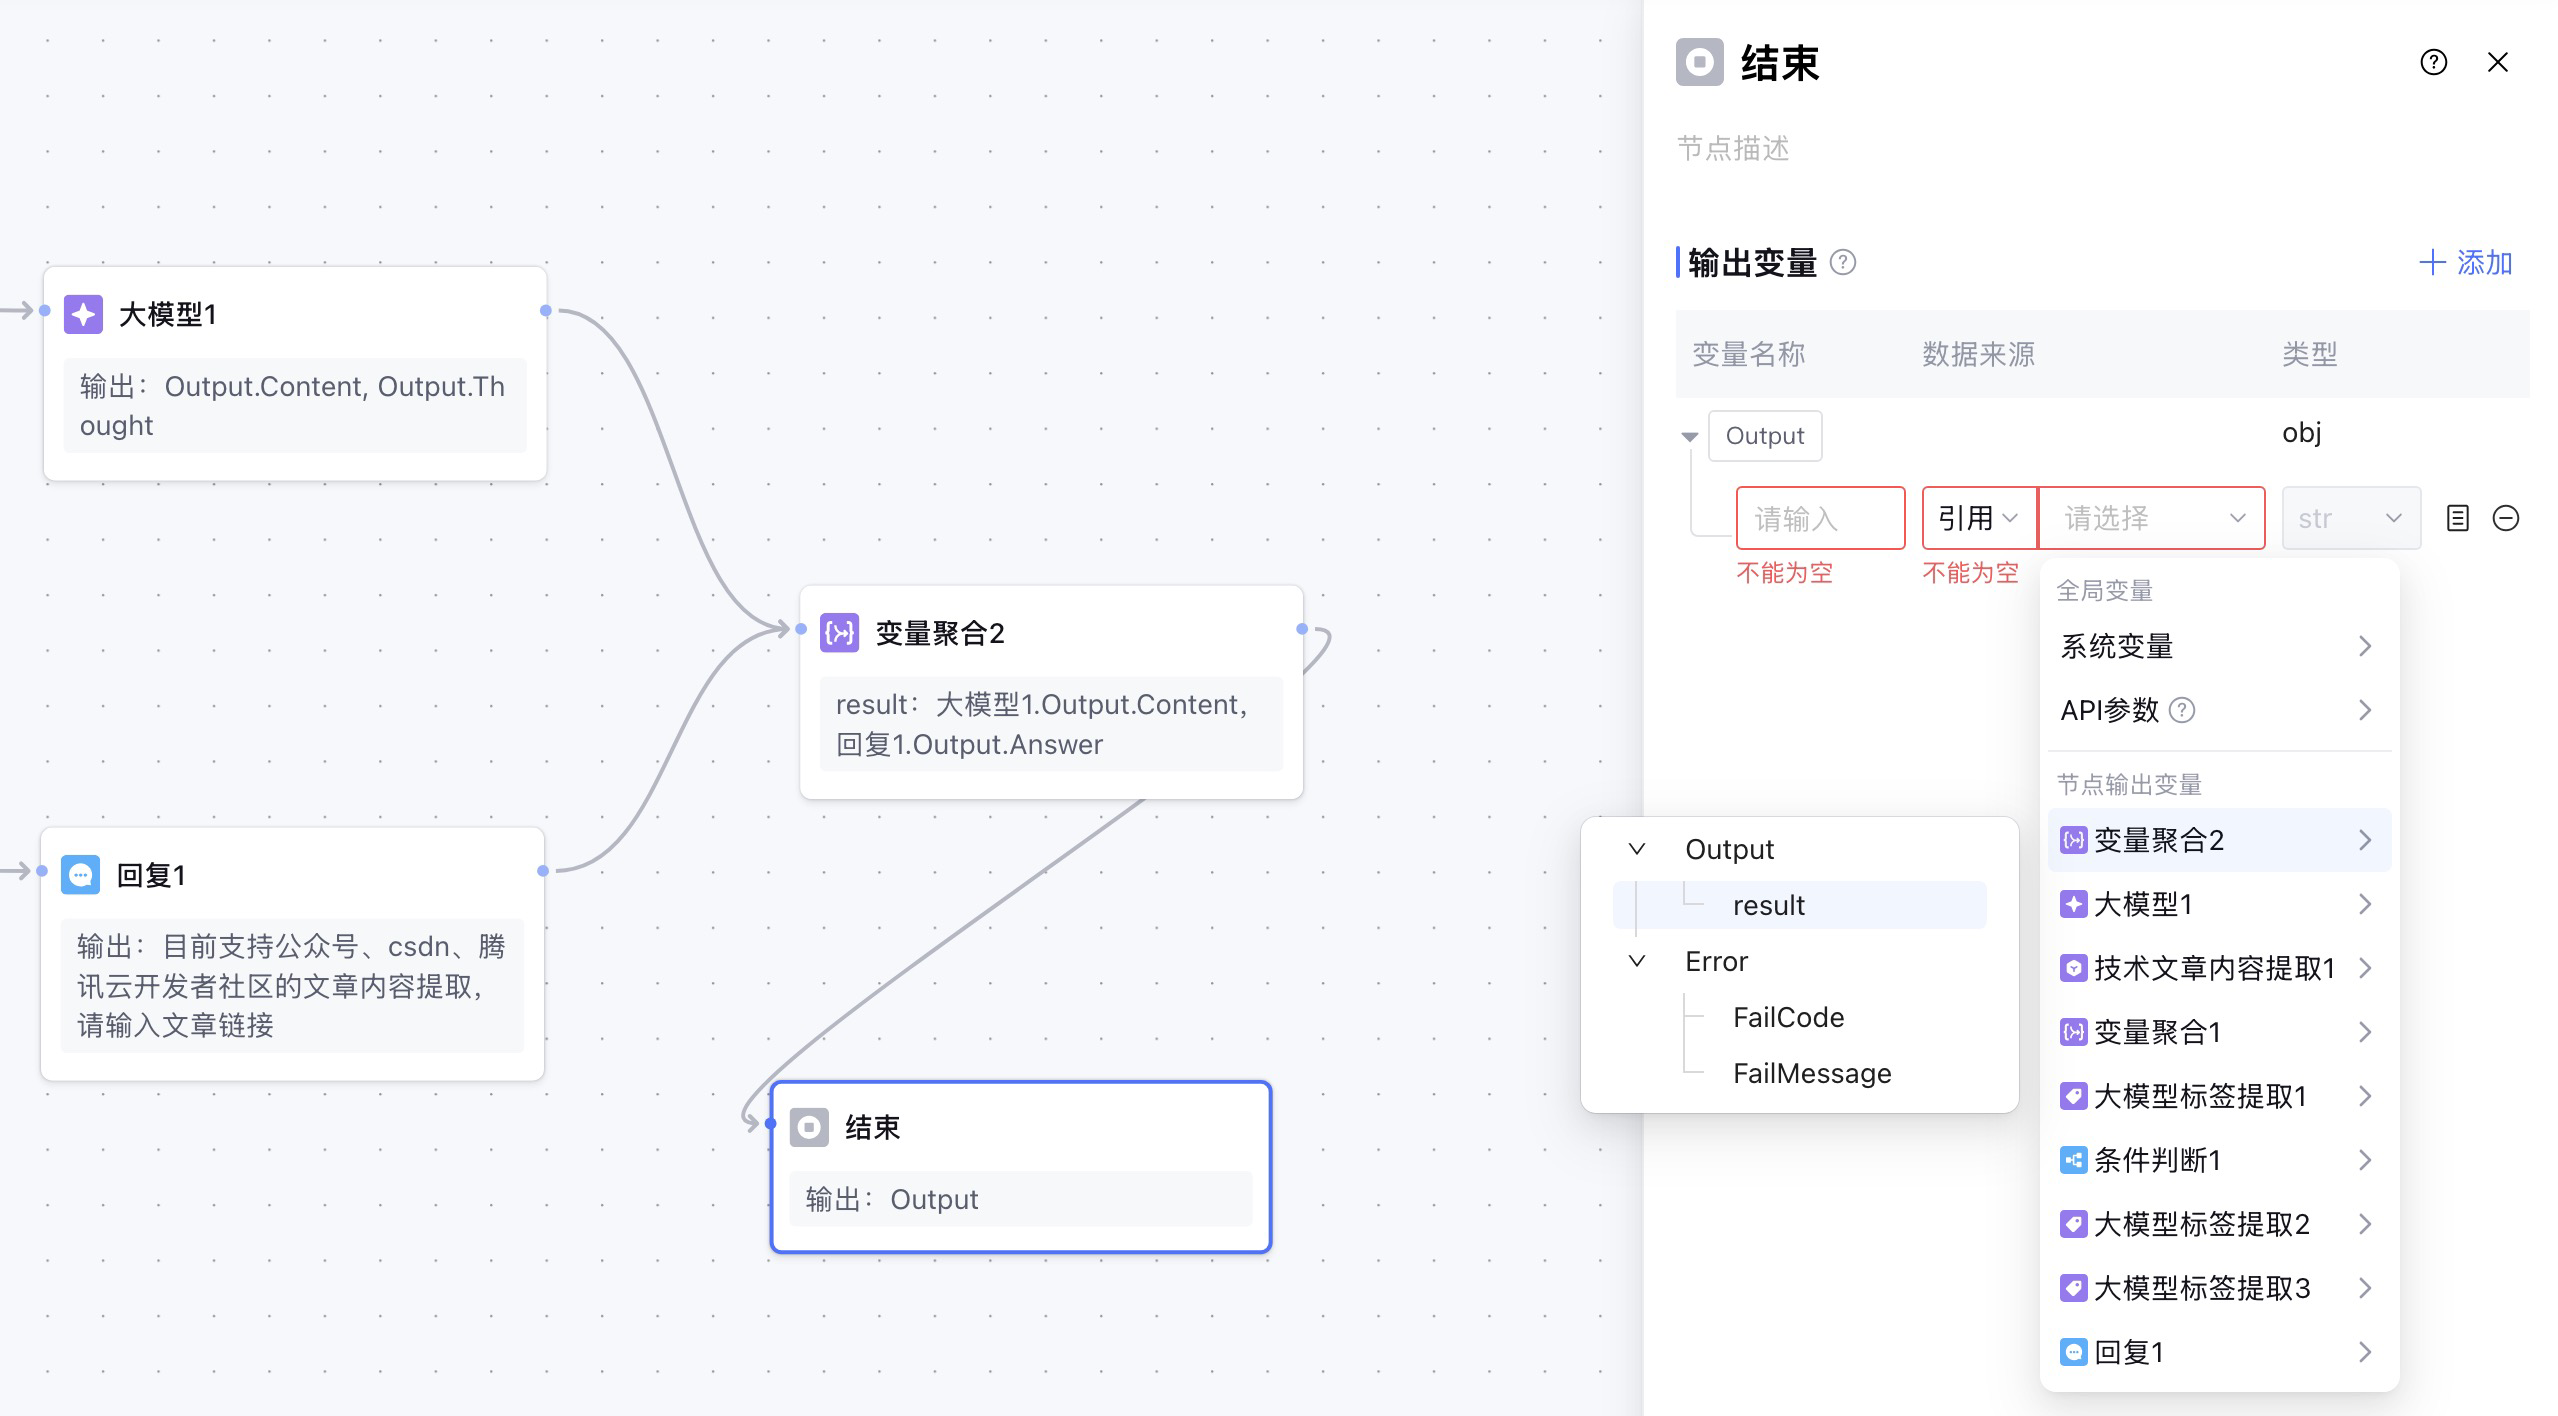The height and width of the screenshot is (1416, 2558).
Task: Collapse the Output variable row triangle
Action: click(x=1690, y=436)
